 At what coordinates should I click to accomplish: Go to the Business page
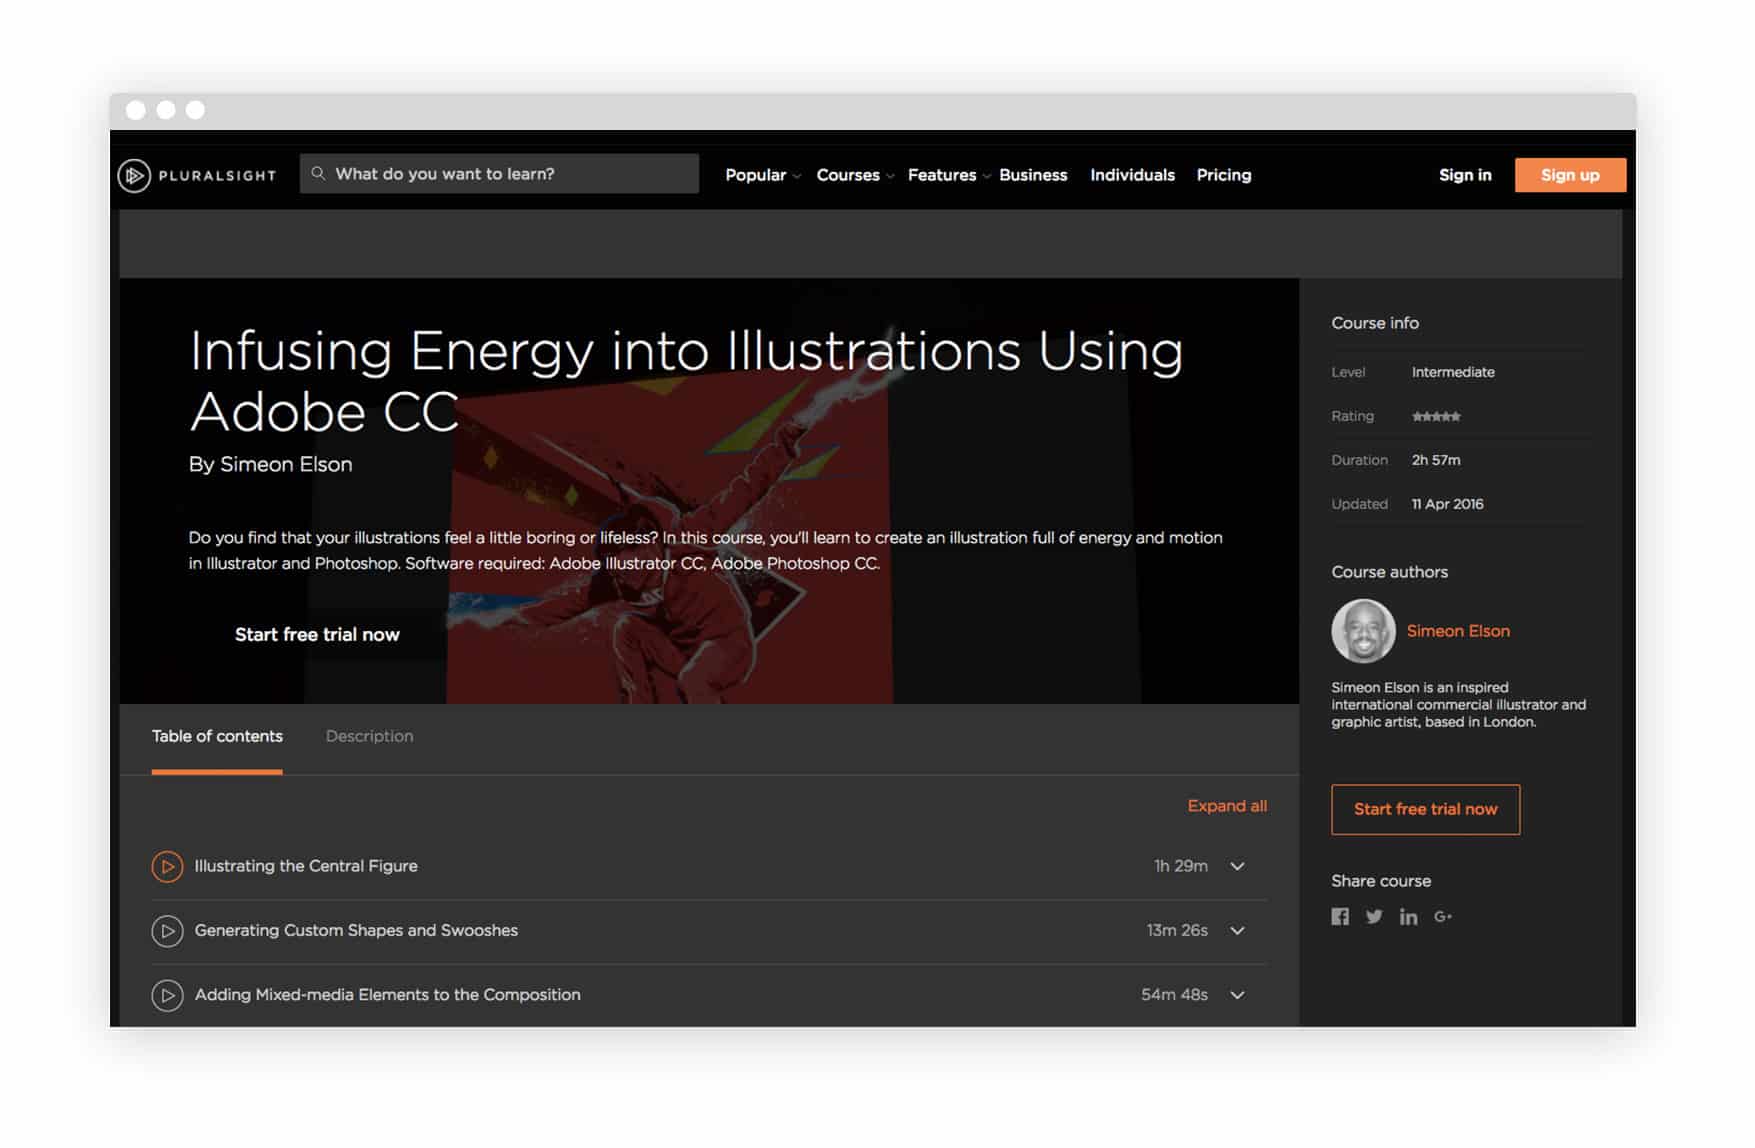pos(1033,175)
